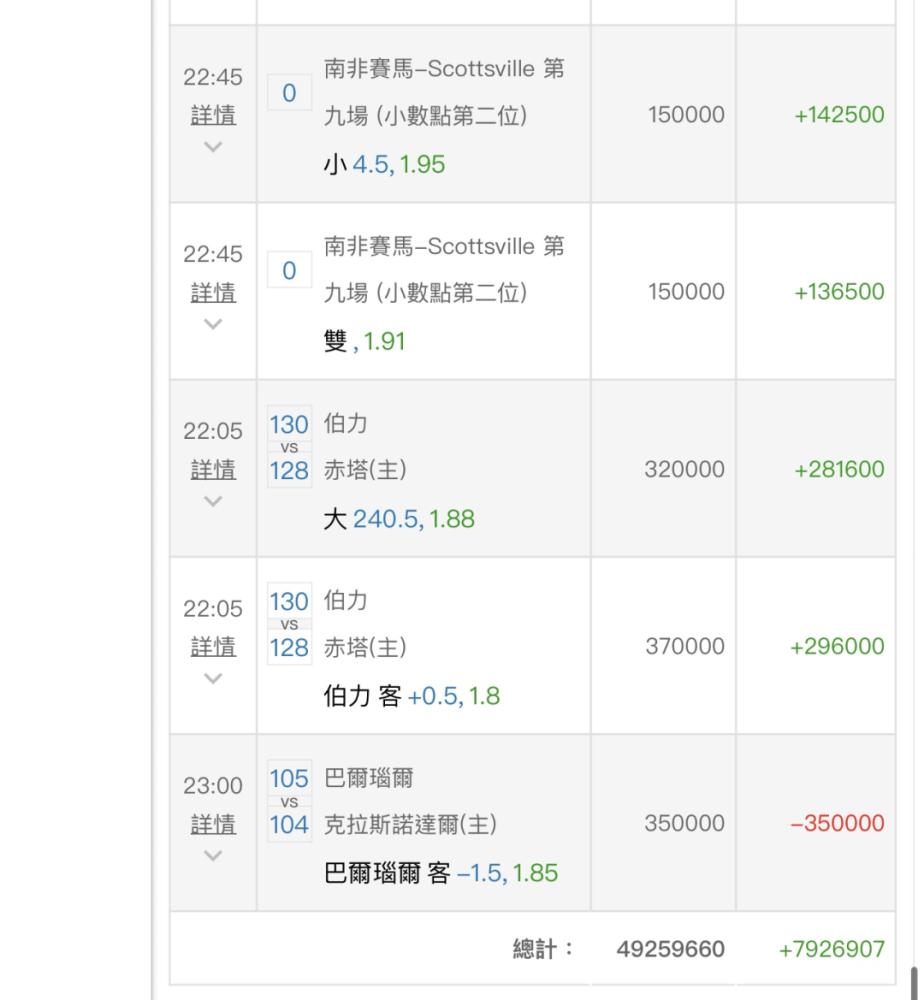Image resolution: width=924 pixels, height=1000 pixels.
Task: Expand chevron under first 22:45 row
Action: coord(212,147)
